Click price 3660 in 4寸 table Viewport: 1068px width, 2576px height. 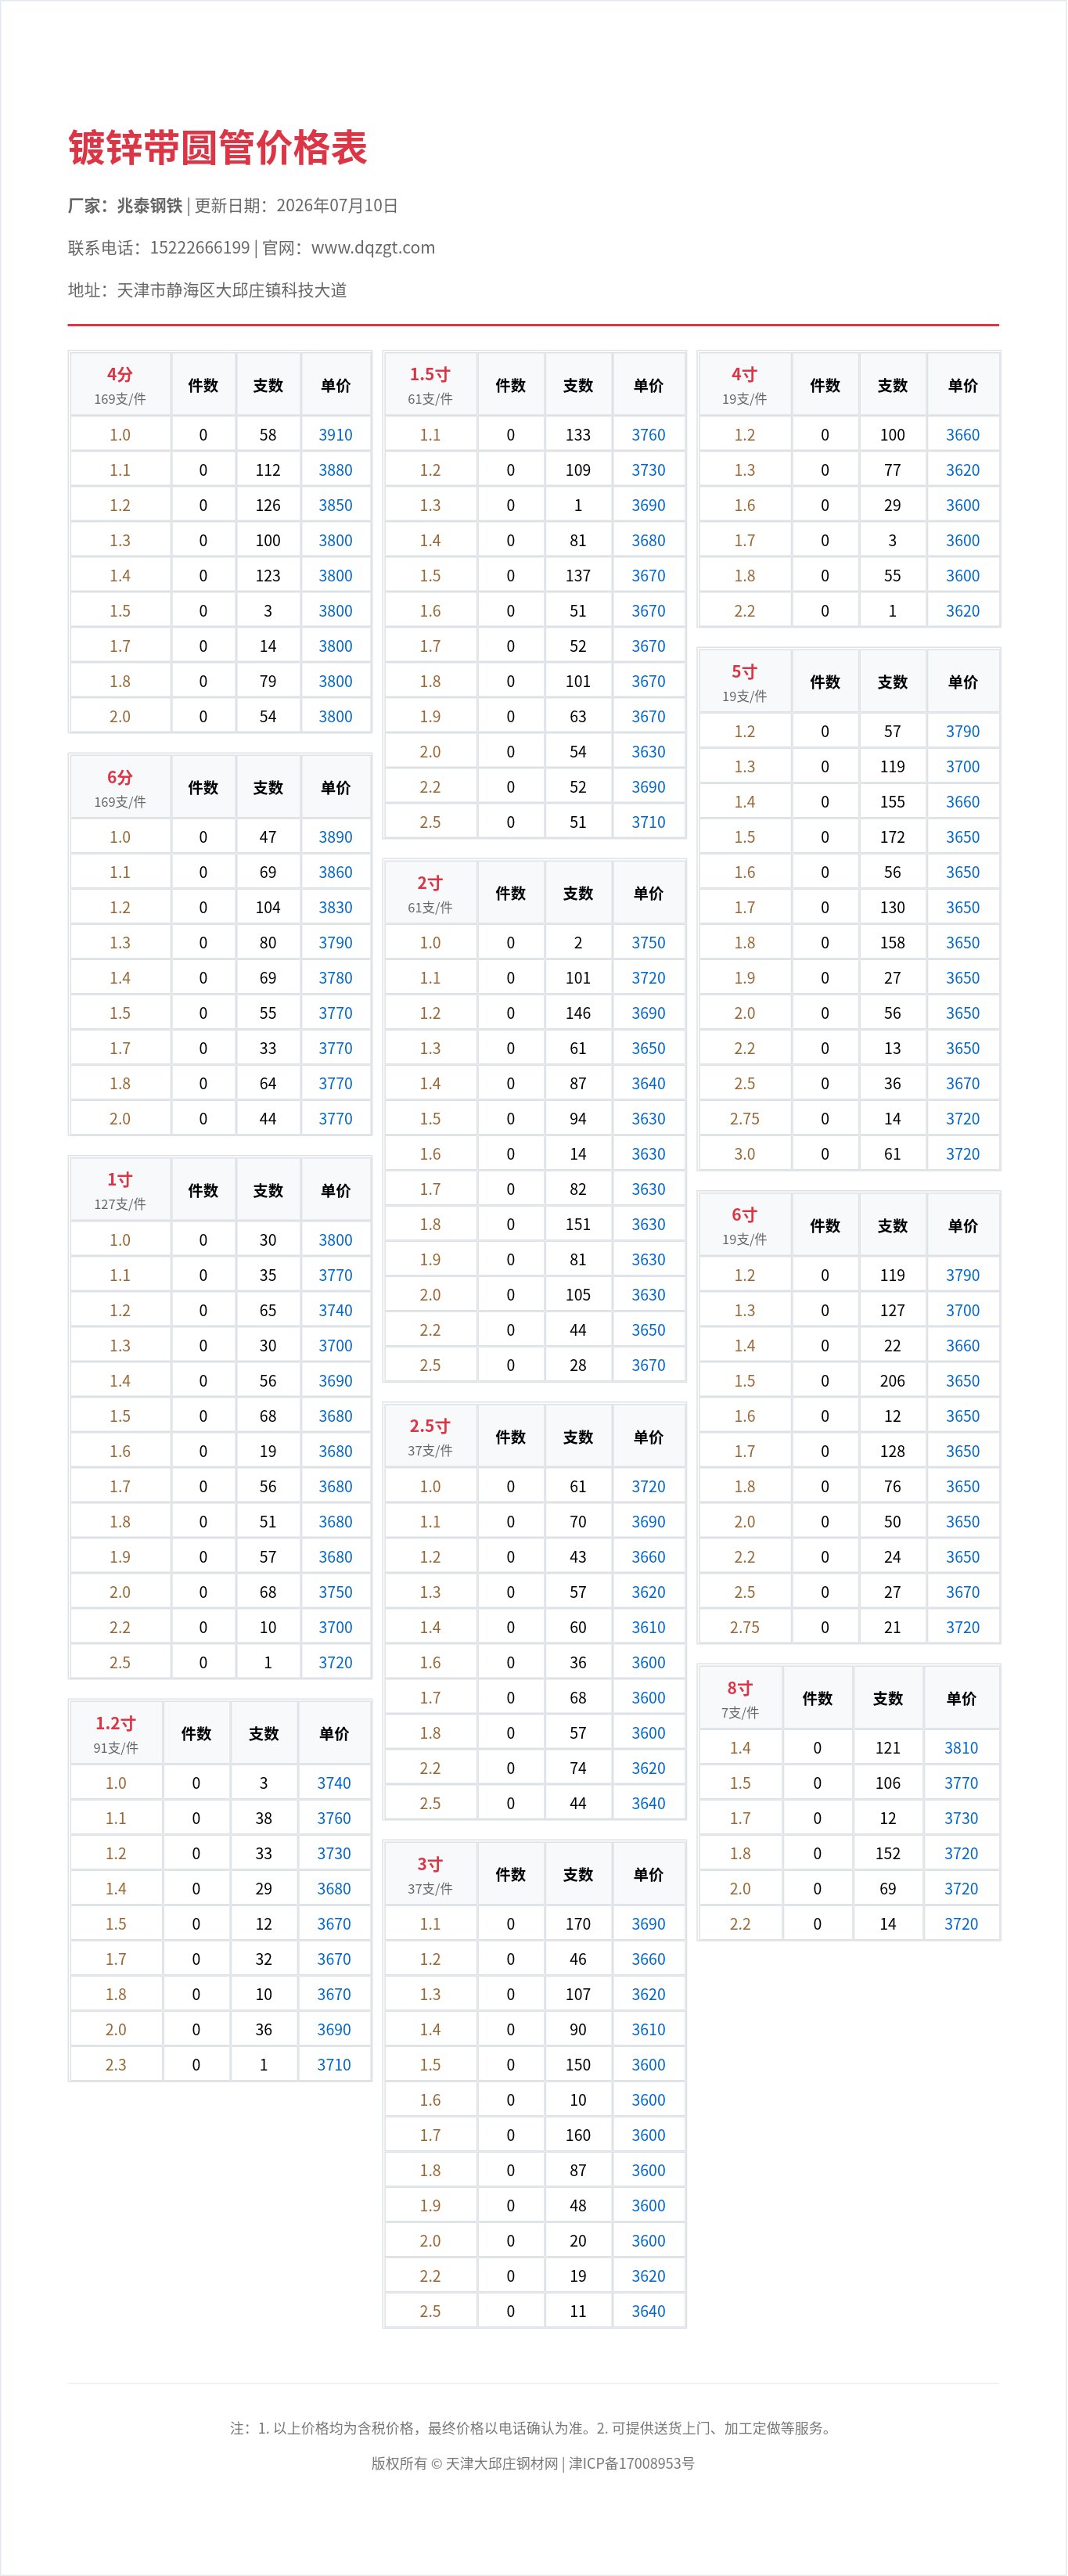pos(963,435)
